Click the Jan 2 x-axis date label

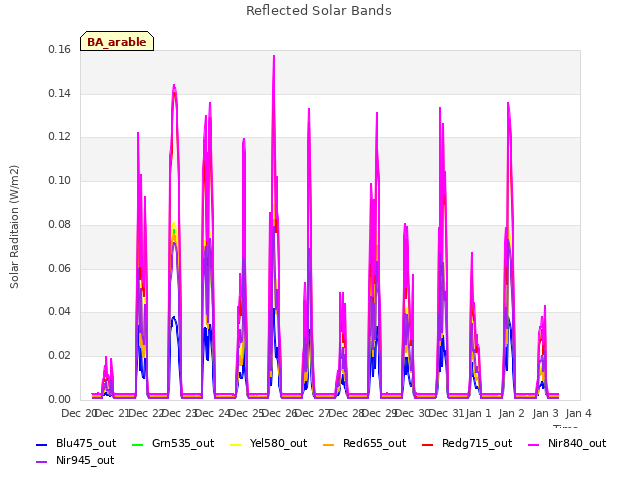coord(512,414)
